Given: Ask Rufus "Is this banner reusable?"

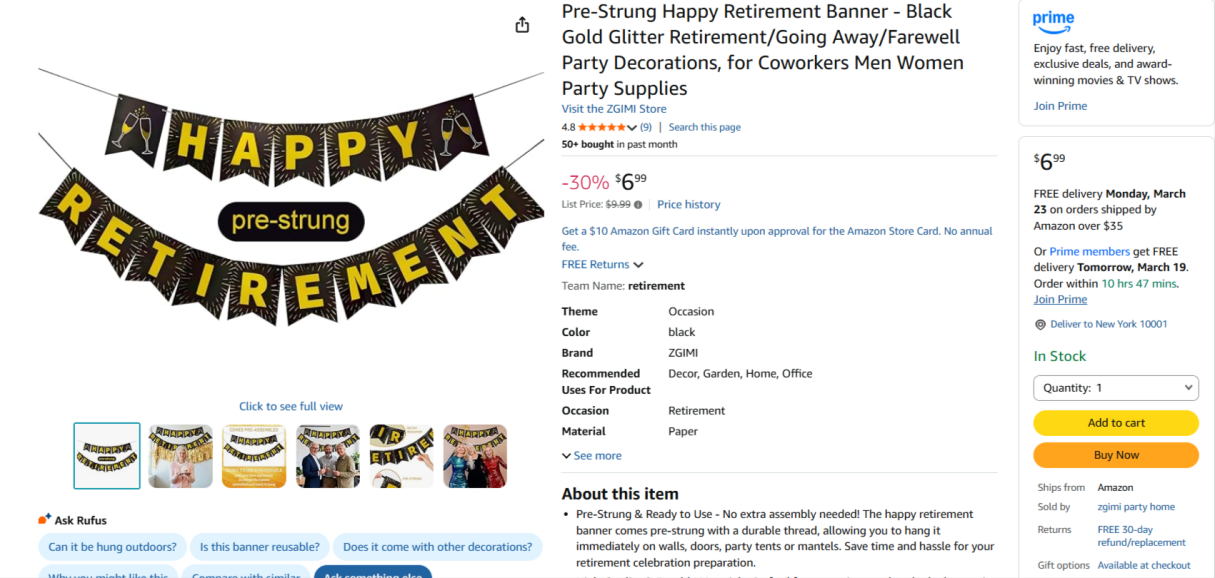Looking at the screenshot, I should [260, 547].
